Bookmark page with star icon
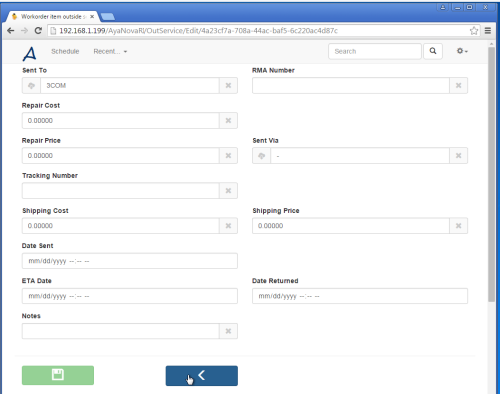 (x=474, y=31)
